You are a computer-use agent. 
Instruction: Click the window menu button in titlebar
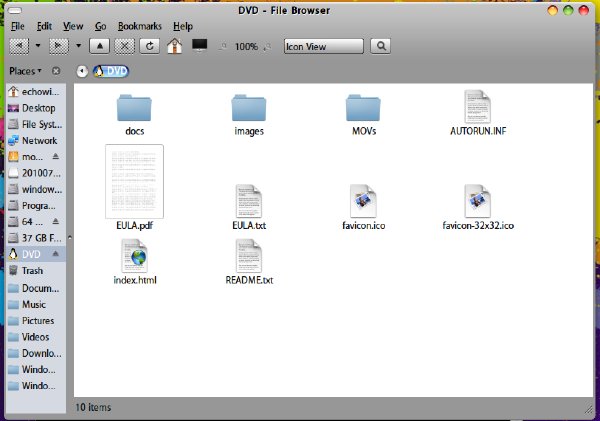coord(15,10)
